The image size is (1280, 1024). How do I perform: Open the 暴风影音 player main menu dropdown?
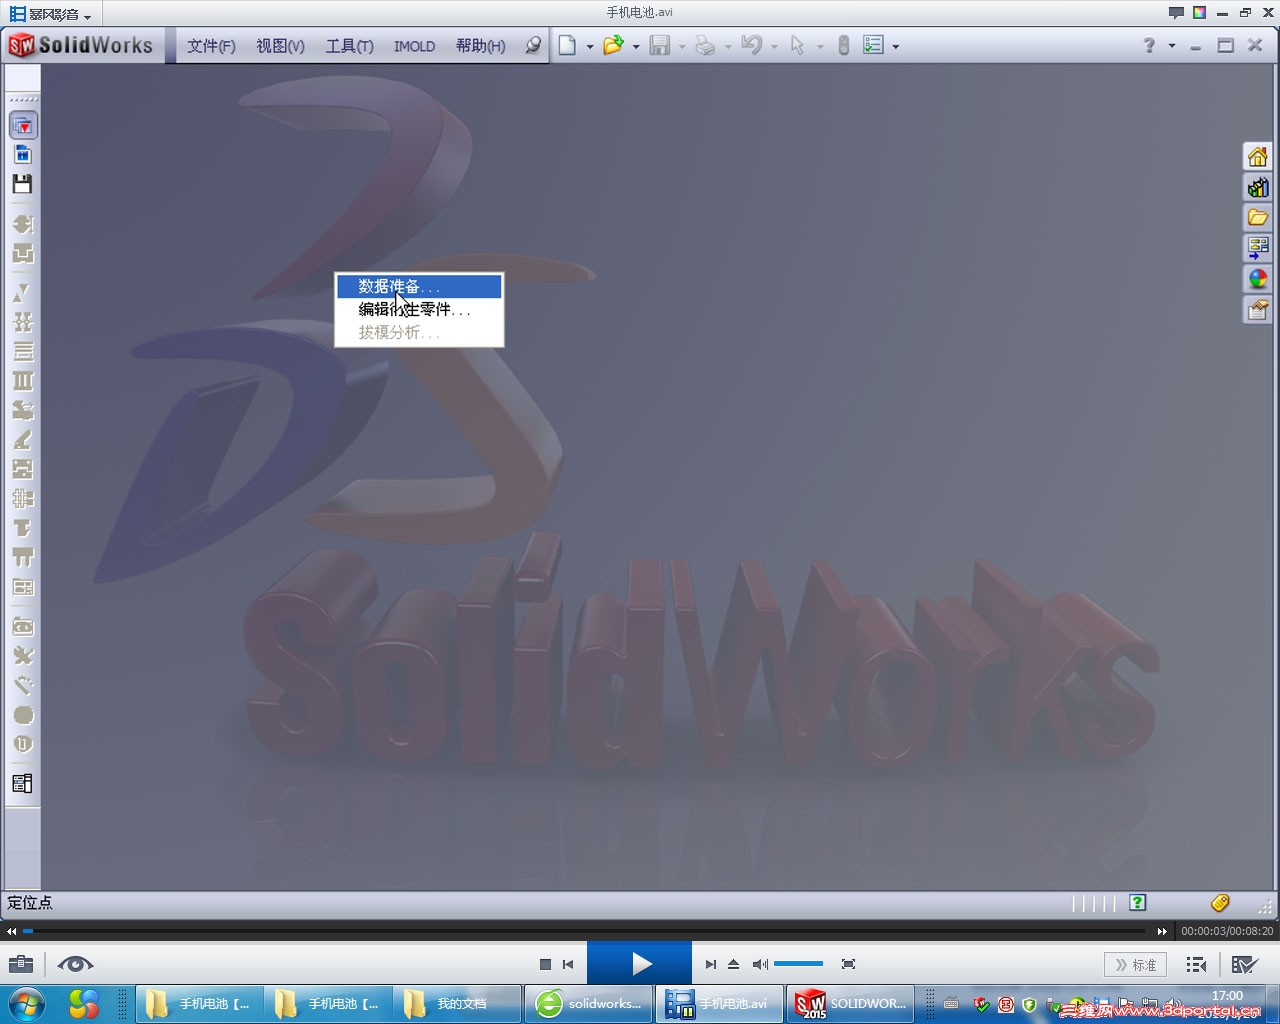tap(50, 14)
